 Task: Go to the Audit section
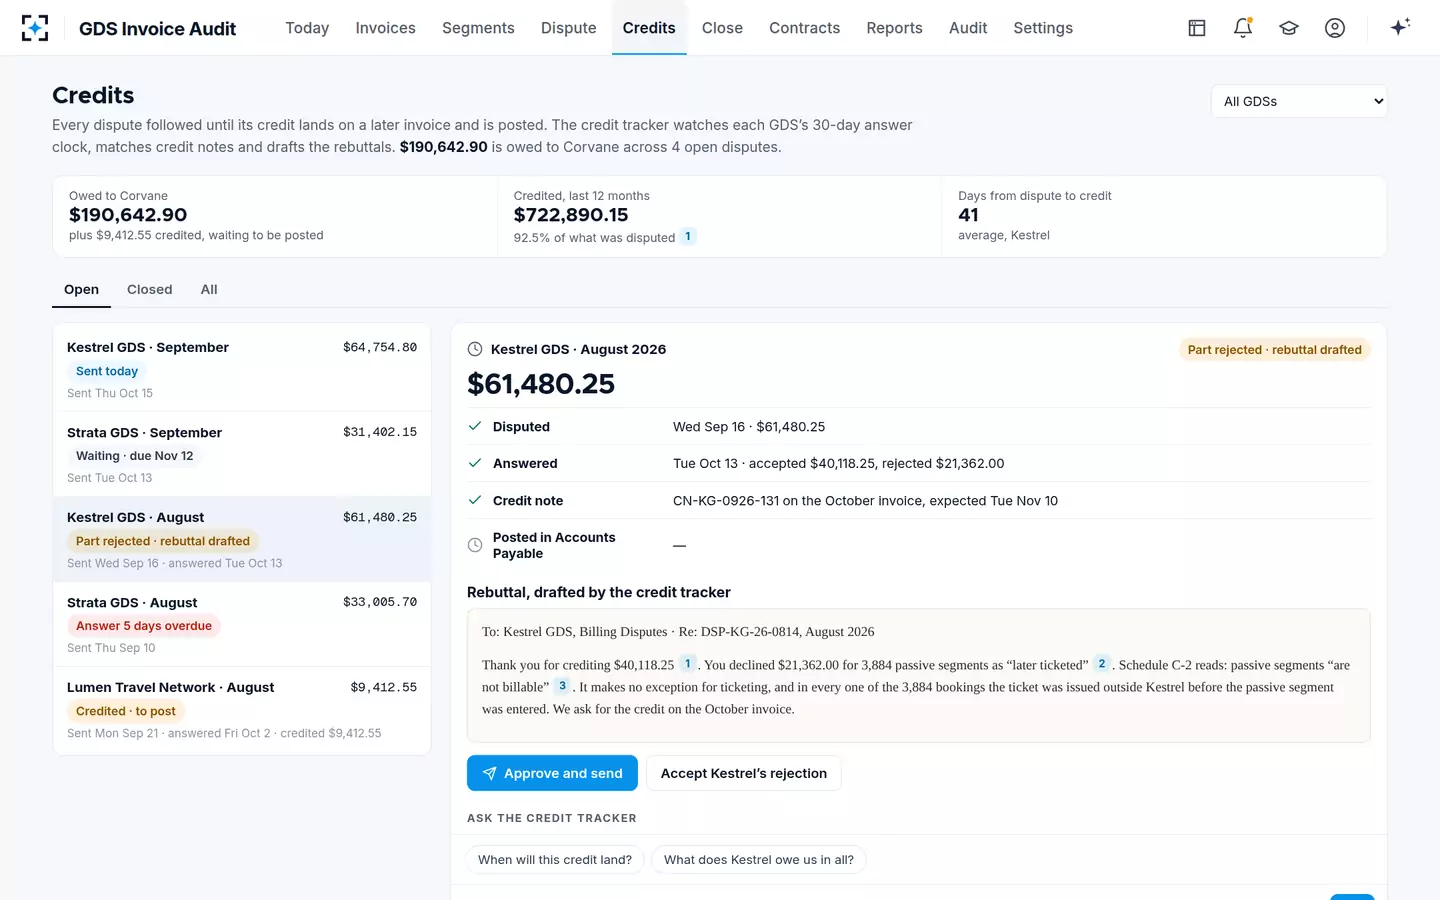(968, 28)
